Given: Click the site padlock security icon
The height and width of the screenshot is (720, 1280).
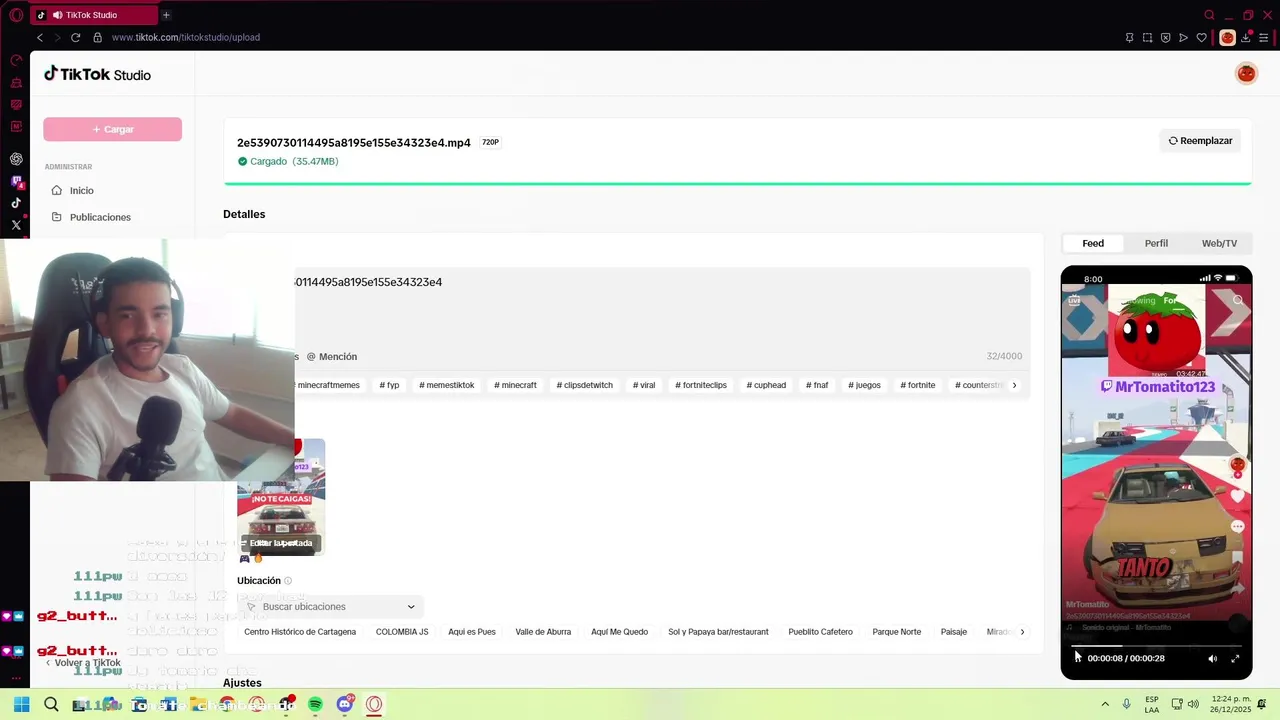Looking at the screenshot, I should [97, 37].
